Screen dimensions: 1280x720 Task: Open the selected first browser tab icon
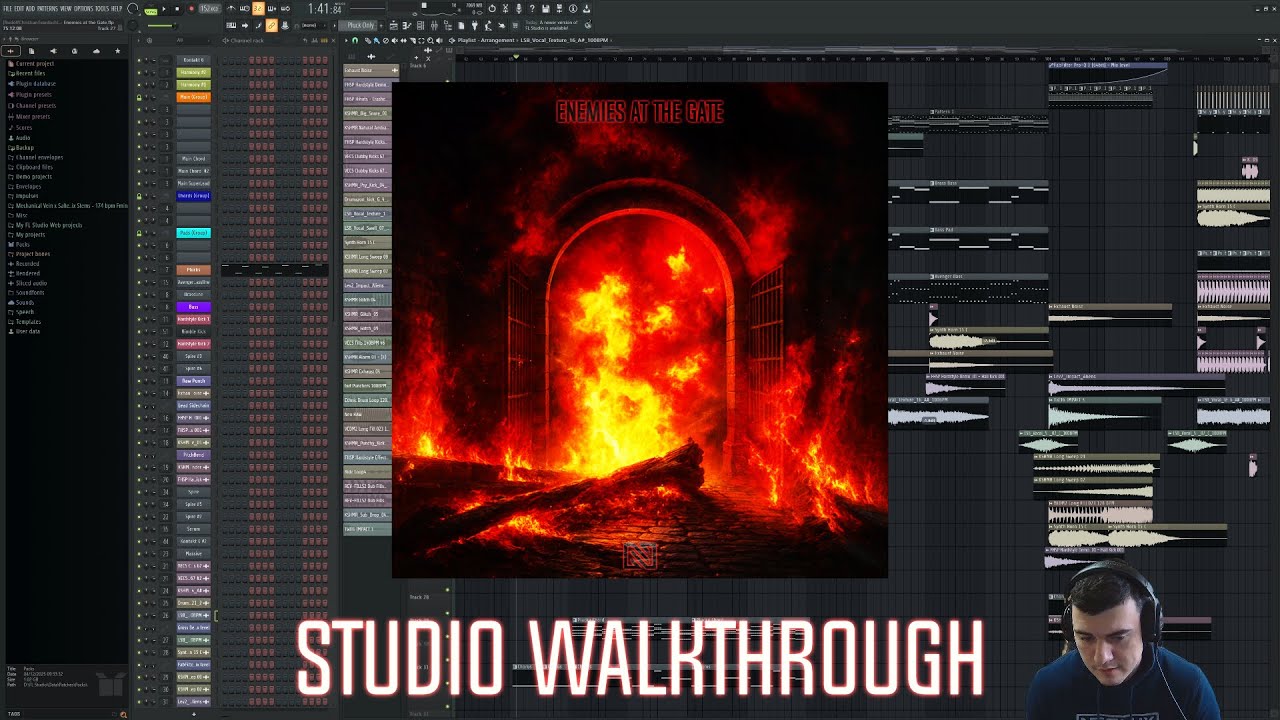pyautogui.click(x=11, y=51)
